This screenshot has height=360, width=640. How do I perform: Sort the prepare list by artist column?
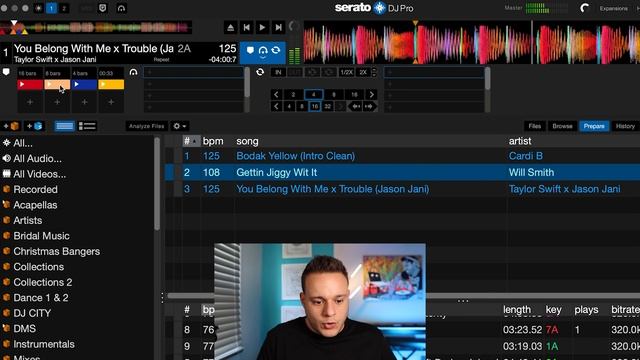point(520,141)
